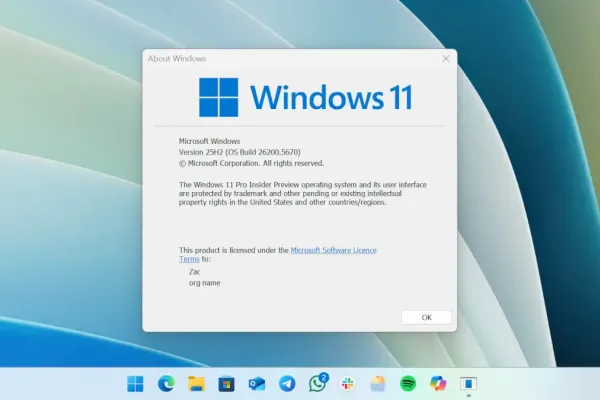
Task: Open Copilot from the taskbar
Action: (438, 384)
